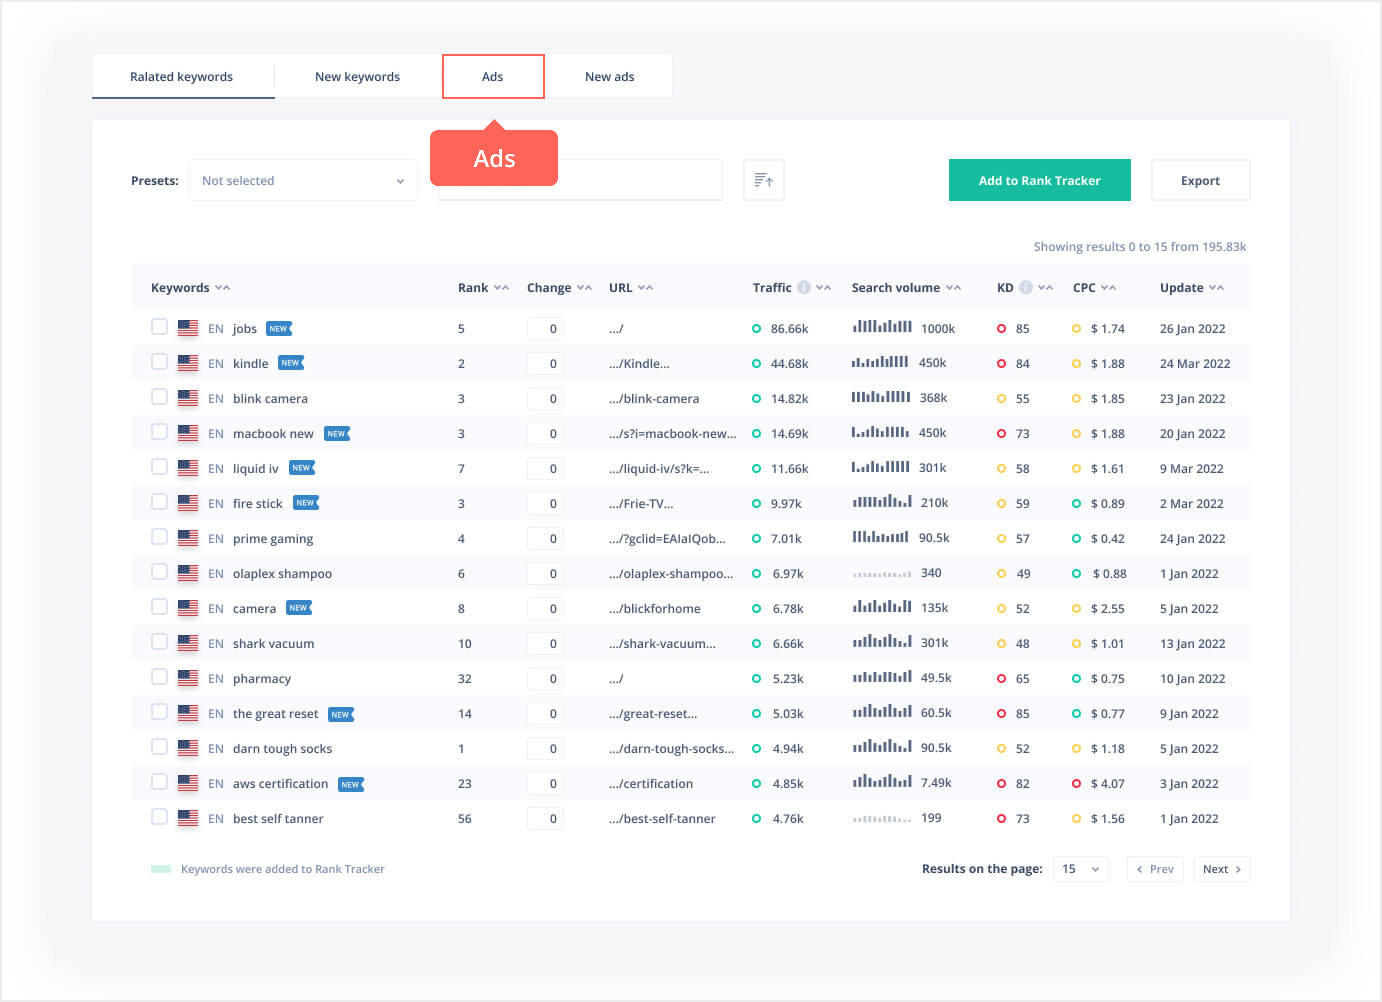This screenshot has height=1002, width=1382.
Task: Switch to the Ralated keywords tab
Action: click(182, 77)
